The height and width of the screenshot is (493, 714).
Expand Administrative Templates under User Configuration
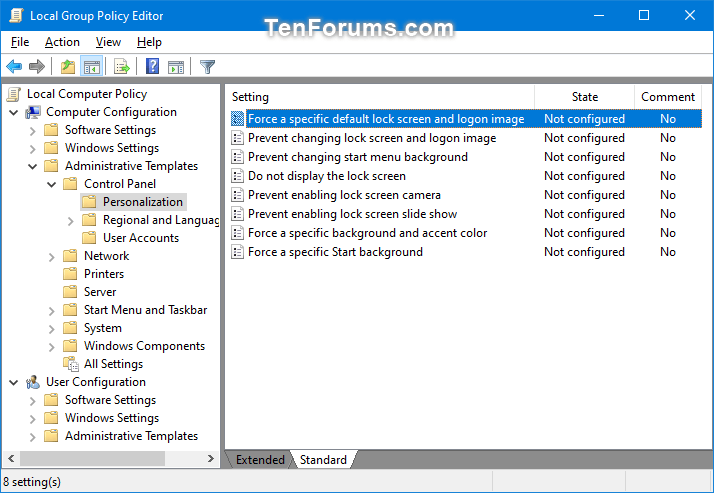(x=33, y=437)
